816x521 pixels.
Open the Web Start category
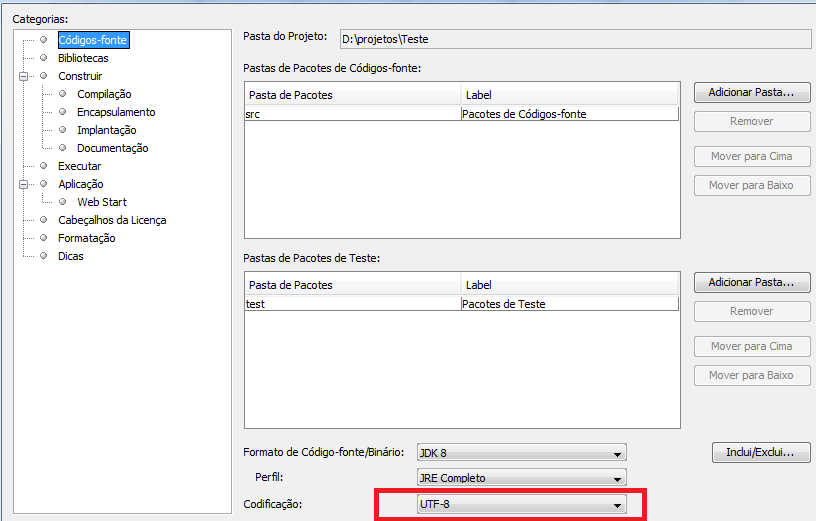coord(102,202)
